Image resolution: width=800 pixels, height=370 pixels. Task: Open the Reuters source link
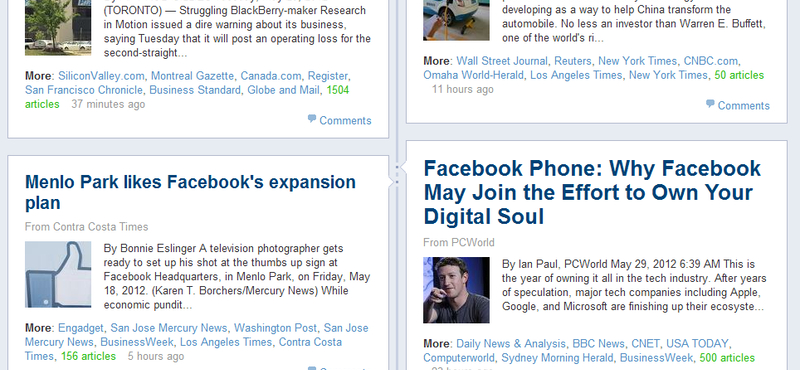[573, 61]
